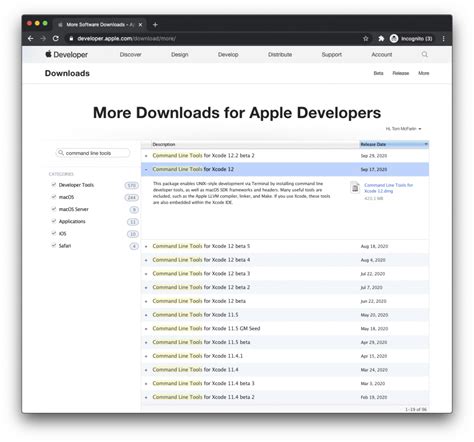Viewport: 474px width, 442px height.
Task: Open a new tab with plus icon
Action: click(x=155, y=25)
